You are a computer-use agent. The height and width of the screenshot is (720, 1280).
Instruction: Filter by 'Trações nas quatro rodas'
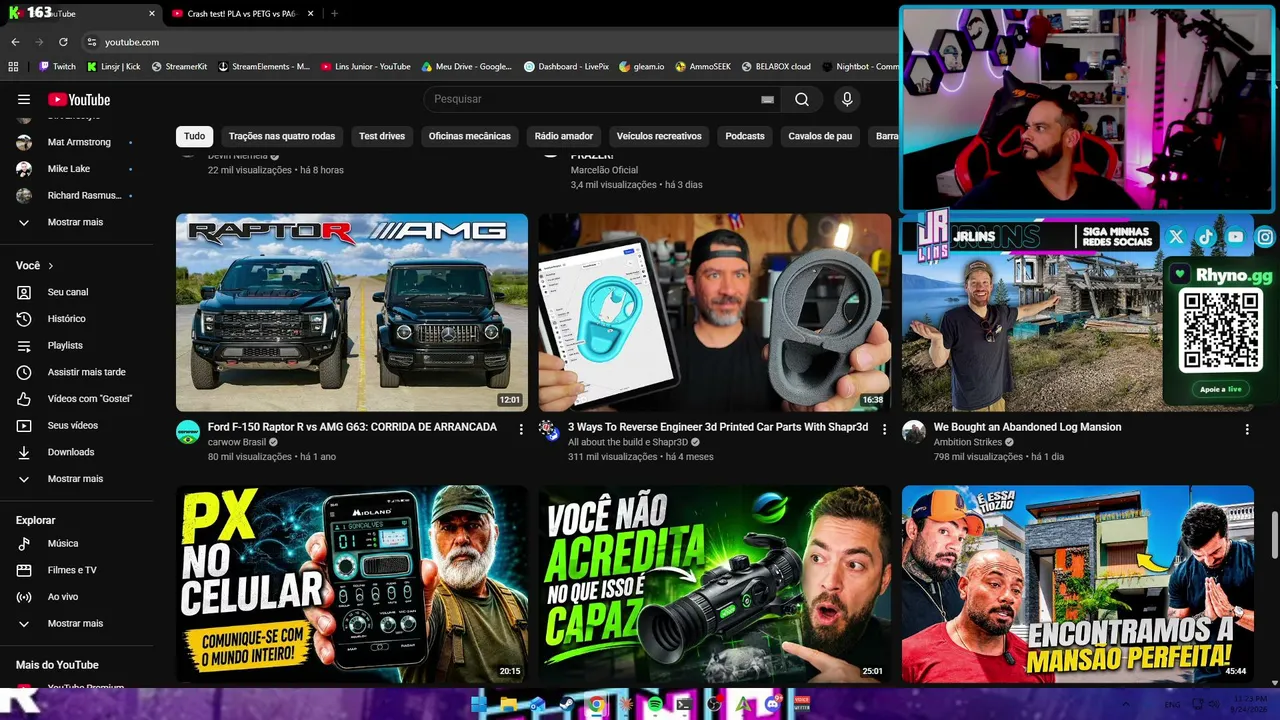pyautogui.click(x=282, y=136)
